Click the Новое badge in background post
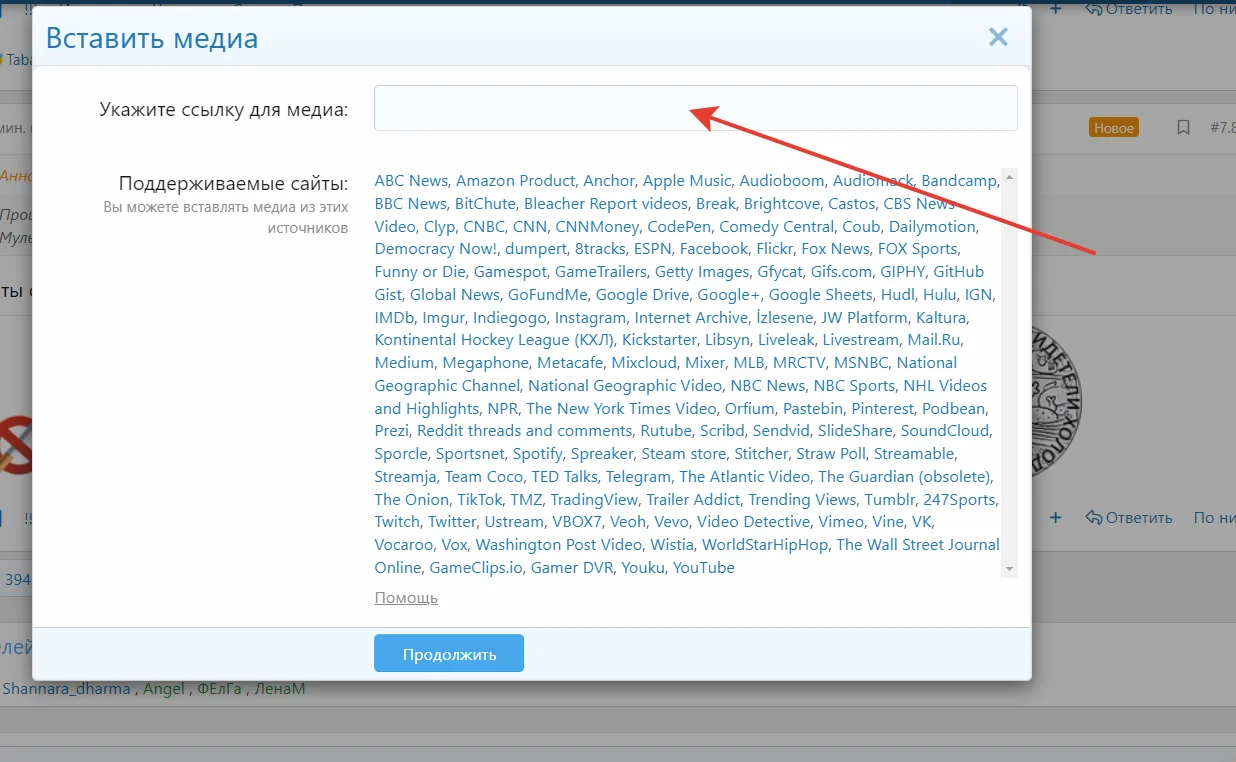The width and height of the screenshot is (1236, 762). coord(1113,128)
